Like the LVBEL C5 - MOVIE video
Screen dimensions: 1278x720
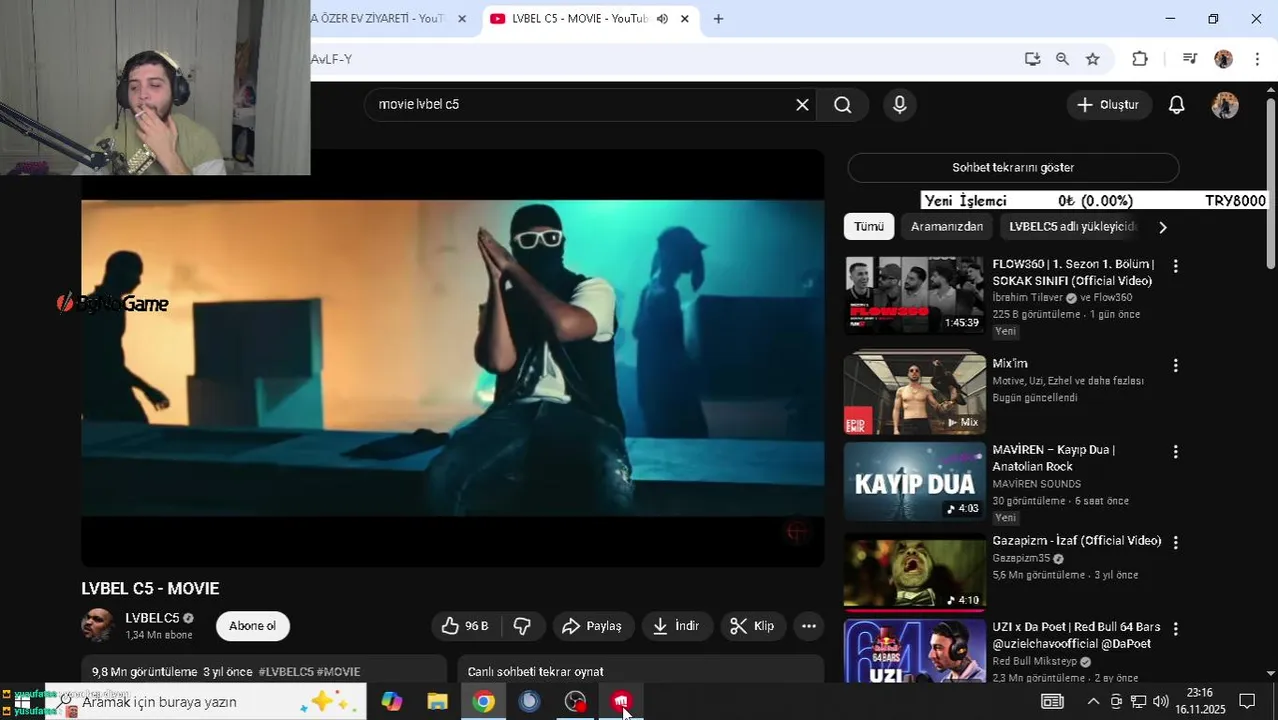(466, 626)
